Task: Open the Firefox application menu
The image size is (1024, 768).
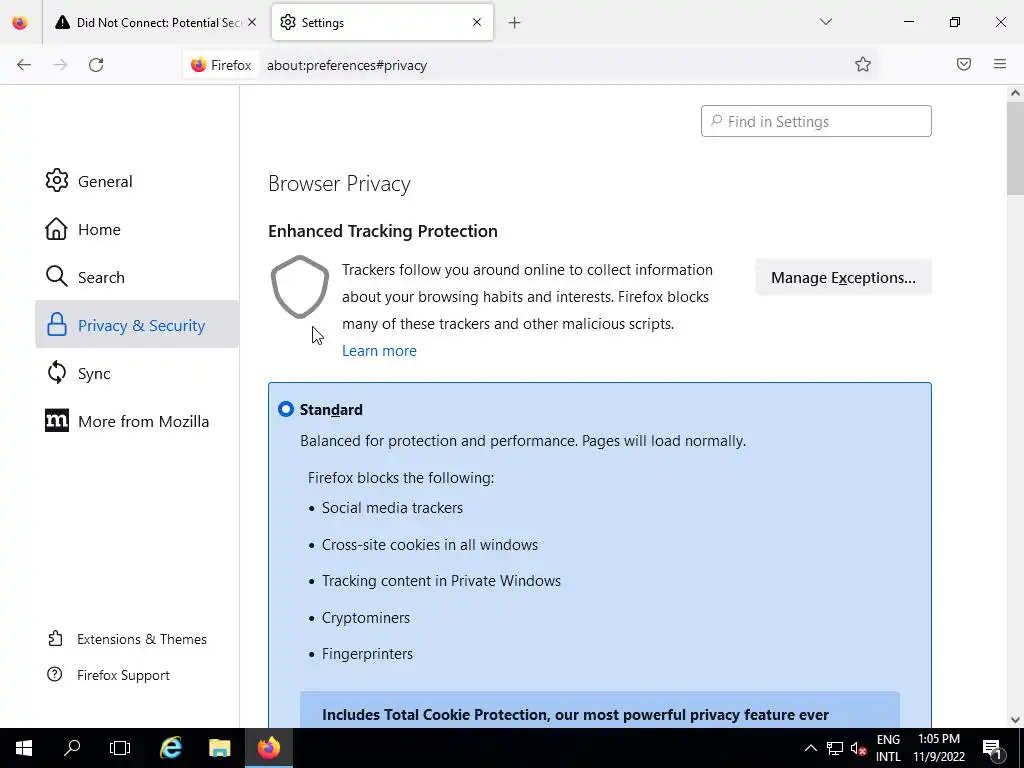Action: pos(1000,64)
